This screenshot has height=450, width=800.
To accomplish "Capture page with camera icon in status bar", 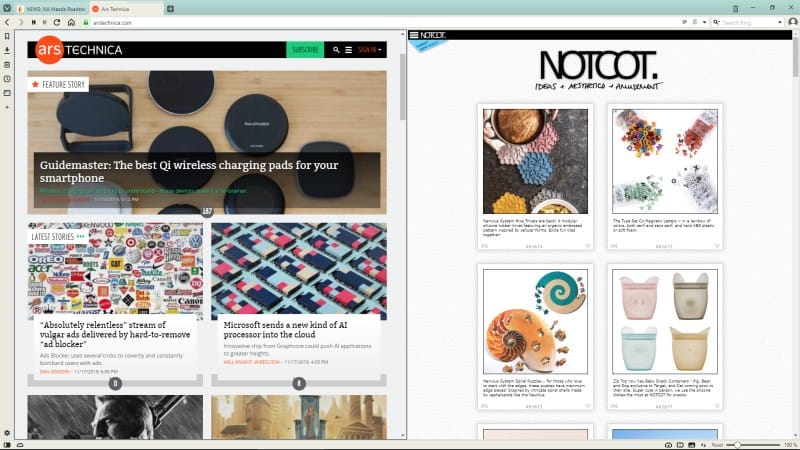I will click(x=668, y=445).
